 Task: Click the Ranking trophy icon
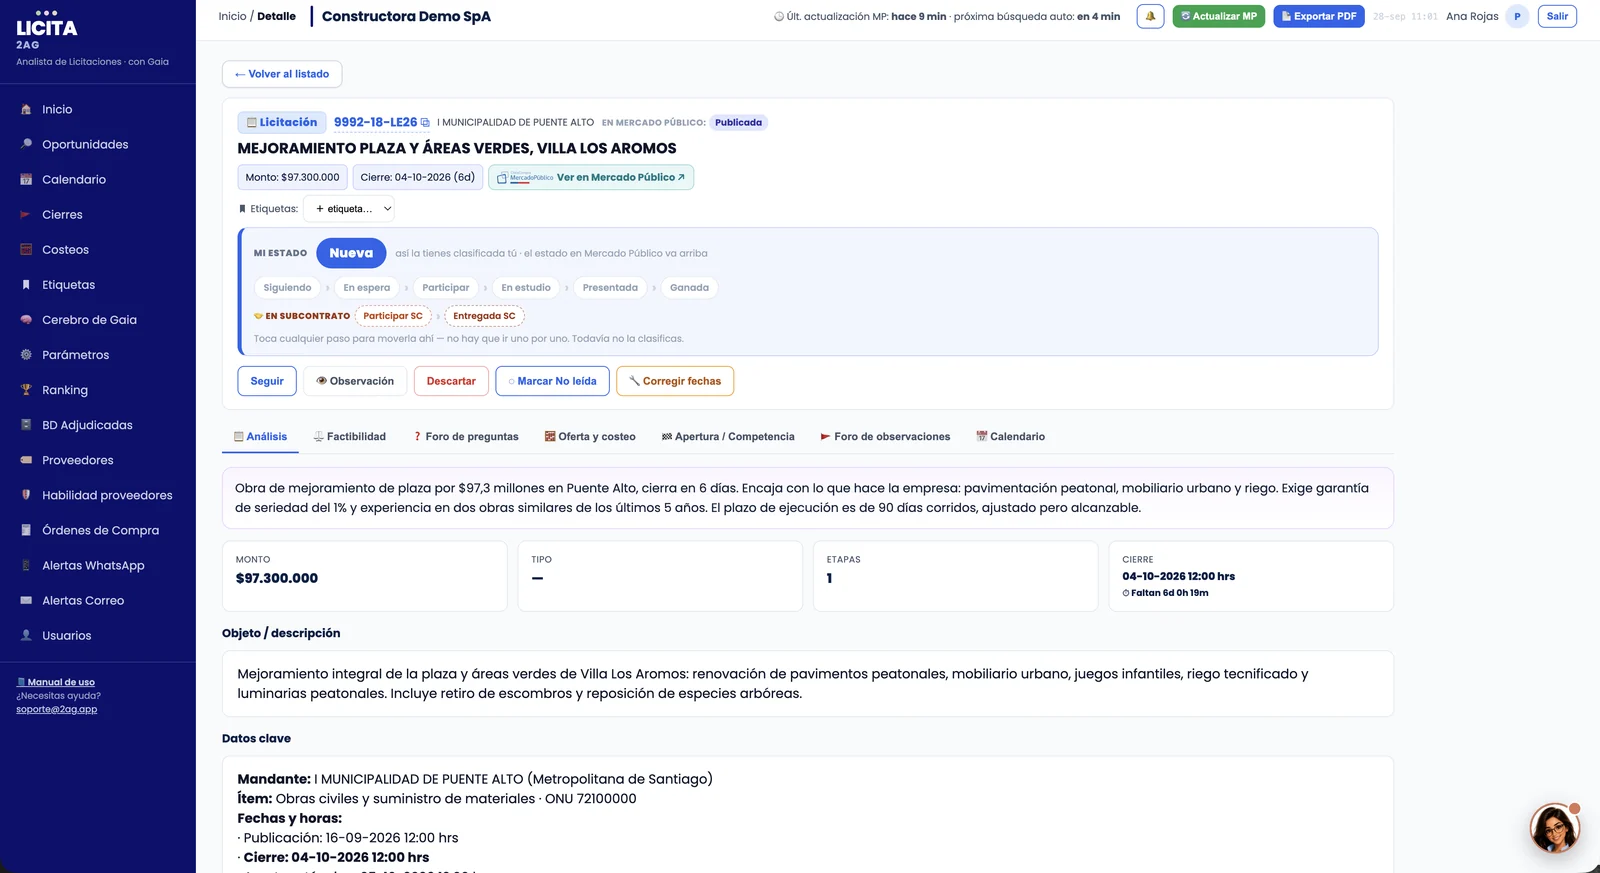pyautogui.click(x=26, y=390)
